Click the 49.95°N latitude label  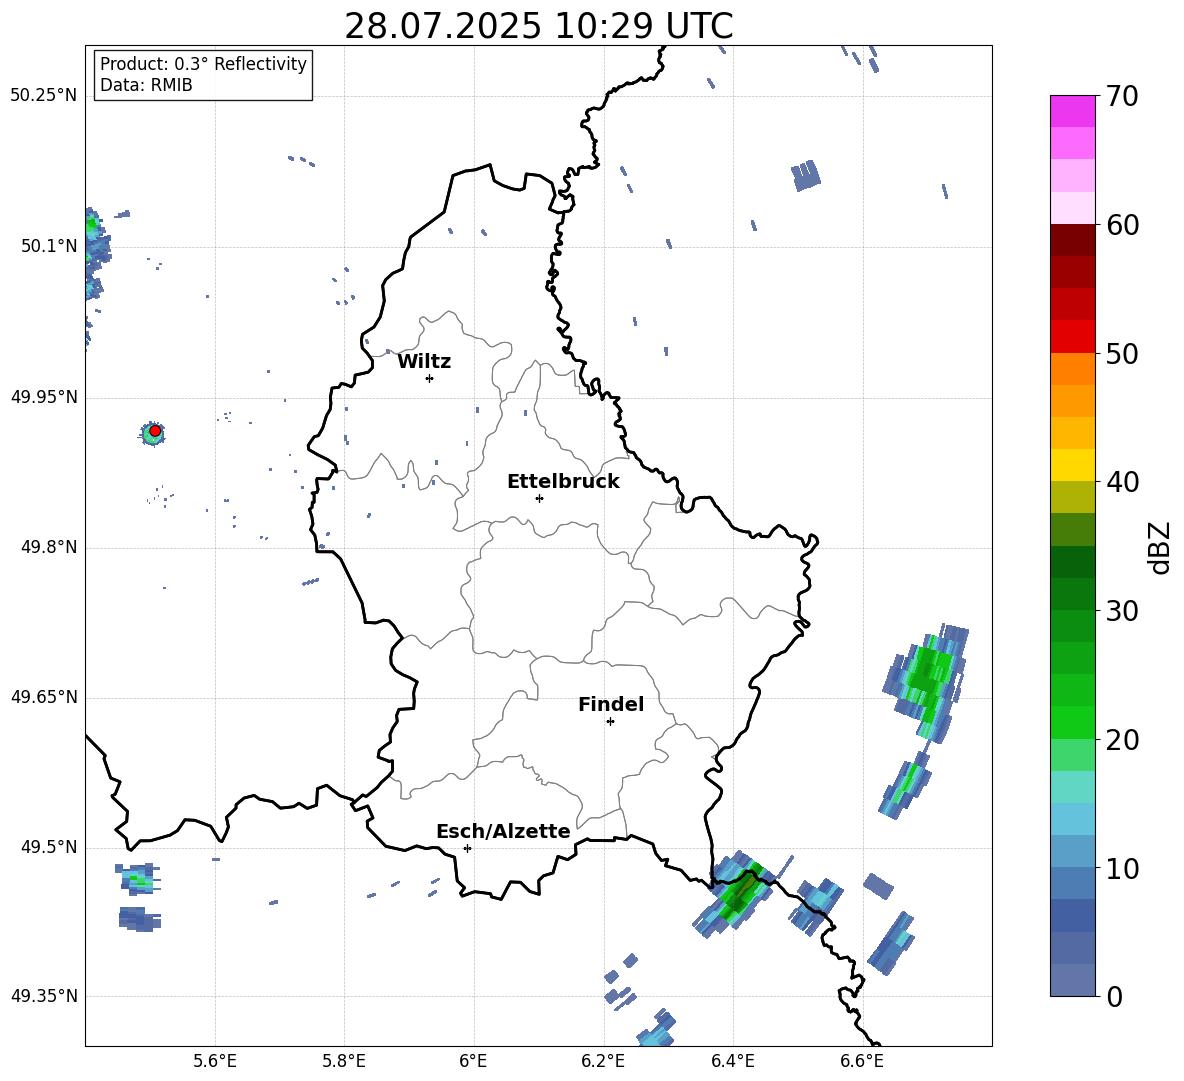click(x=44, y=397)
